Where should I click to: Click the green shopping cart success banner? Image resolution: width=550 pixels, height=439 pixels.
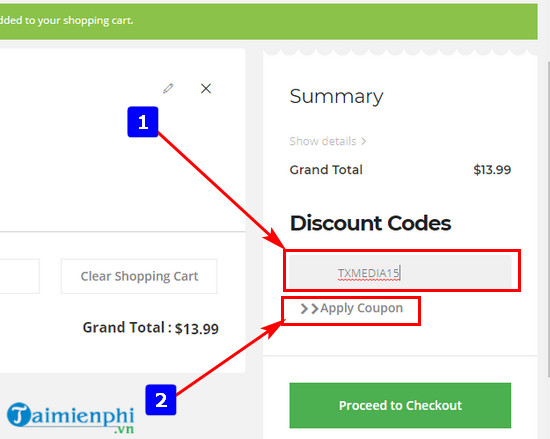click(269, 21)
